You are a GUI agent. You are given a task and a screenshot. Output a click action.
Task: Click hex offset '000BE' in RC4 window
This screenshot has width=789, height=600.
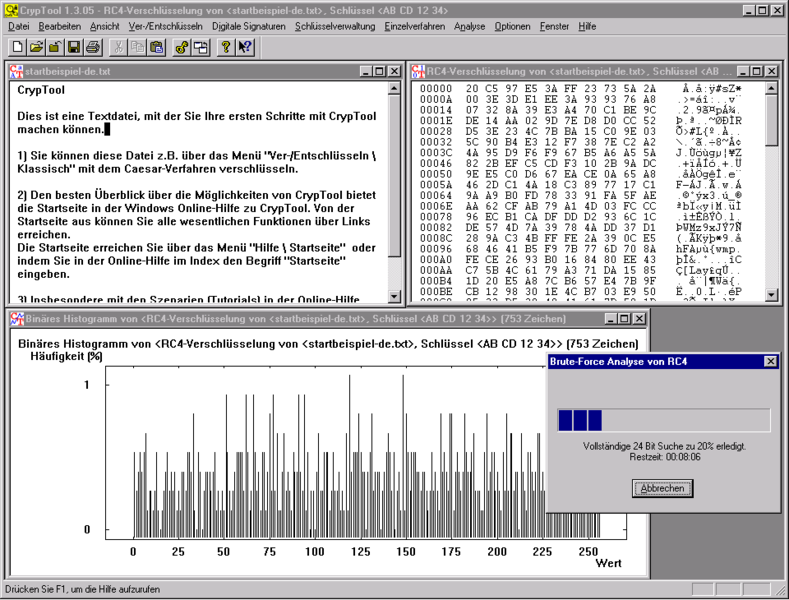[x=436, y=292]
